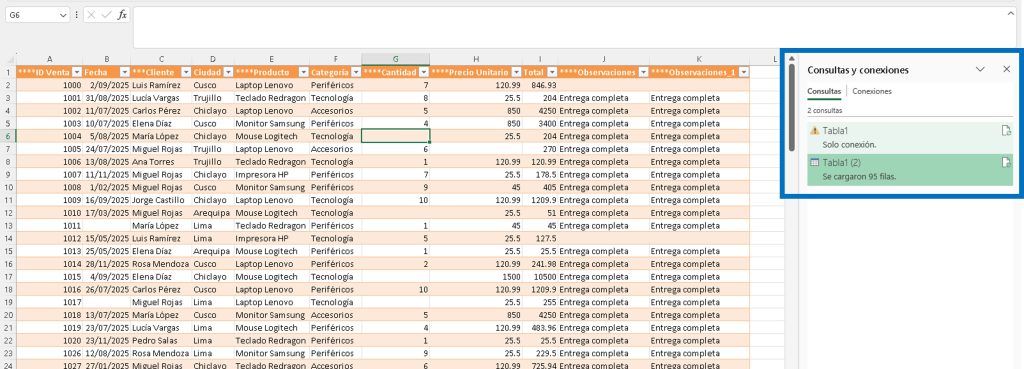The width and height of the screenshot is (1024, 369).
Task: Click the table icon beside Tabla1 (2)
Action: [814, 163]
